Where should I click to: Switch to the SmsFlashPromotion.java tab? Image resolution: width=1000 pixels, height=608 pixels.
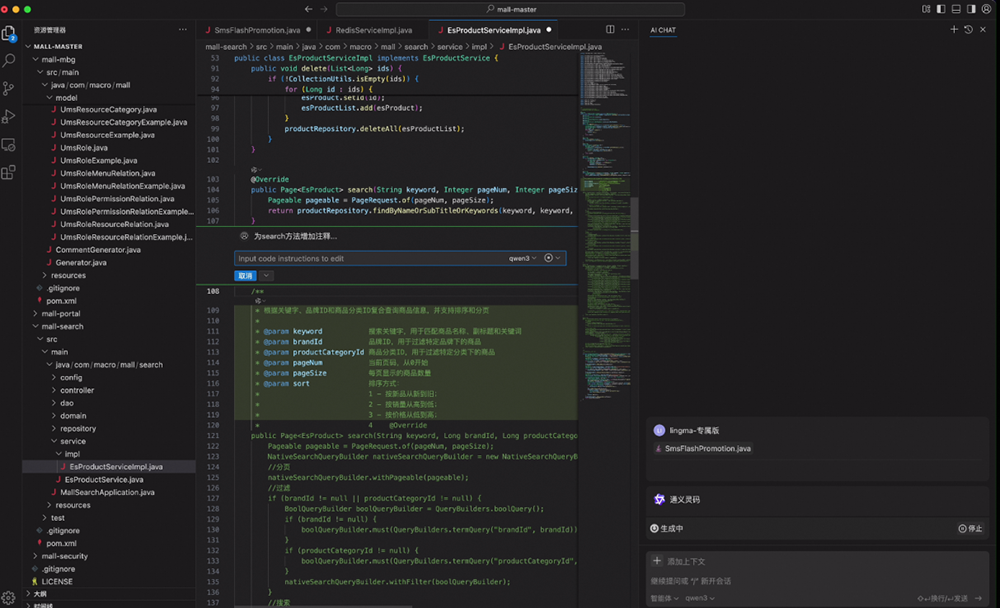click(257, 30)
